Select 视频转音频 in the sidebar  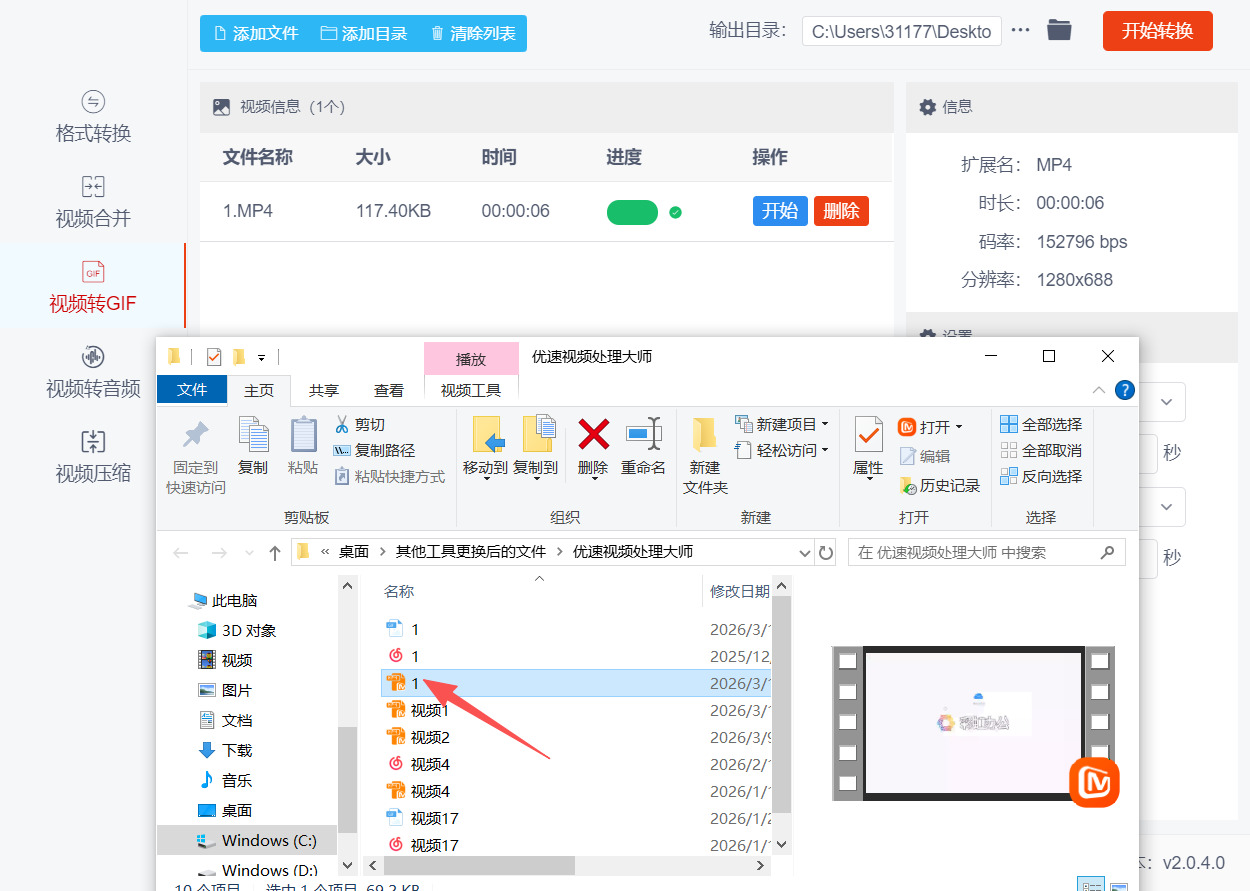(93, 372)
